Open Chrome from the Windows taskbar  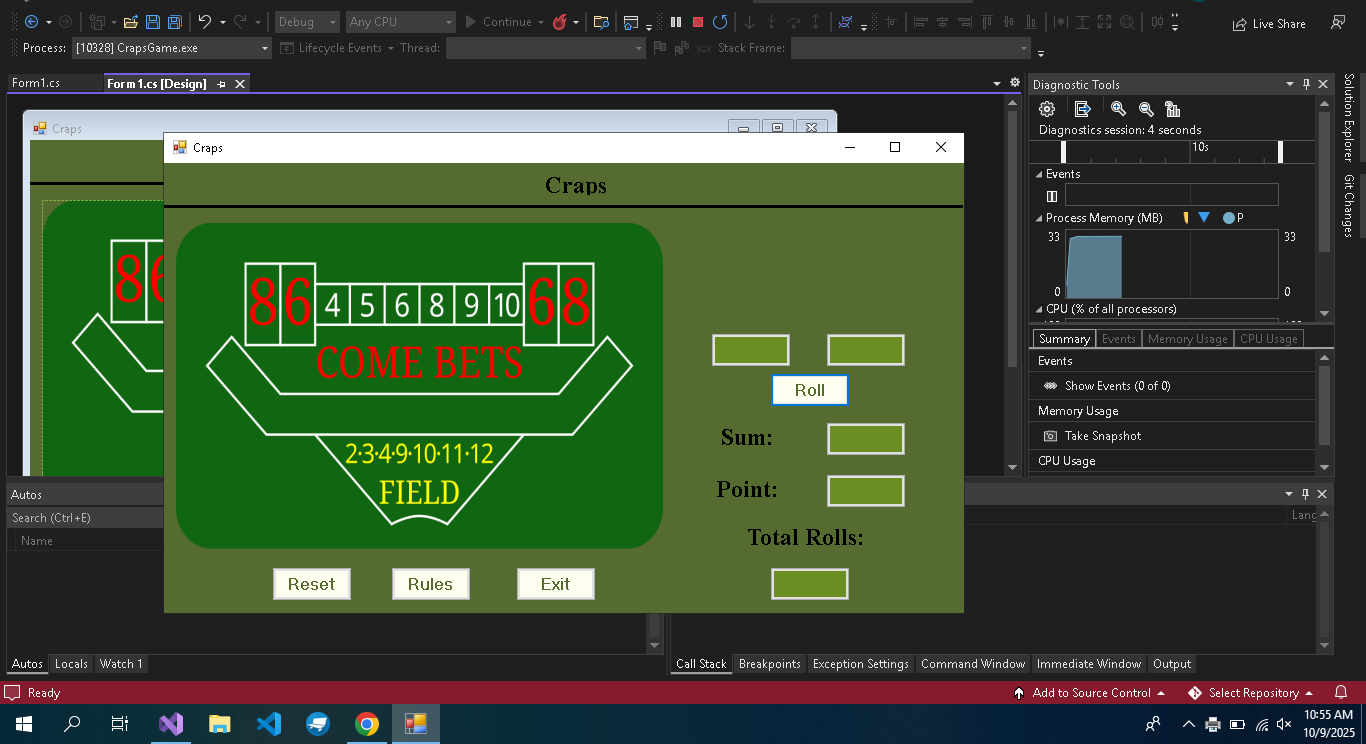[x=367, y=724]
